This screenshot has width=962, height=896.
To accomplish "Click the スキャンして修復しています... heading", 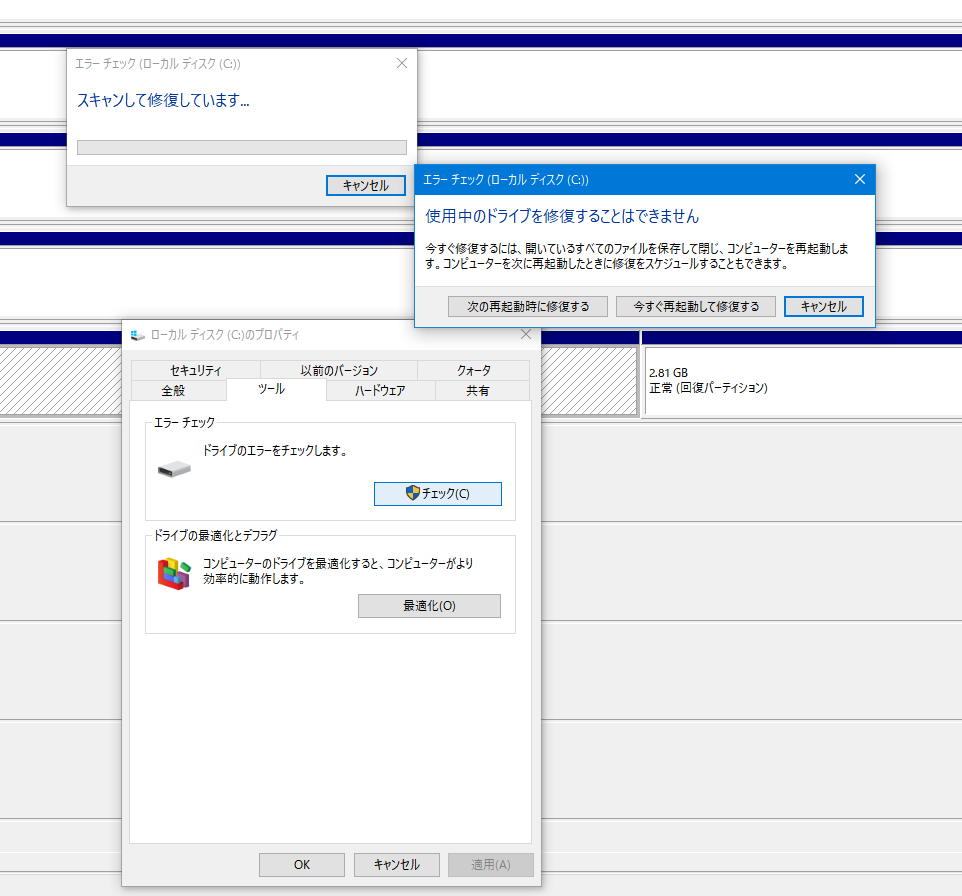I will point(163,101).
